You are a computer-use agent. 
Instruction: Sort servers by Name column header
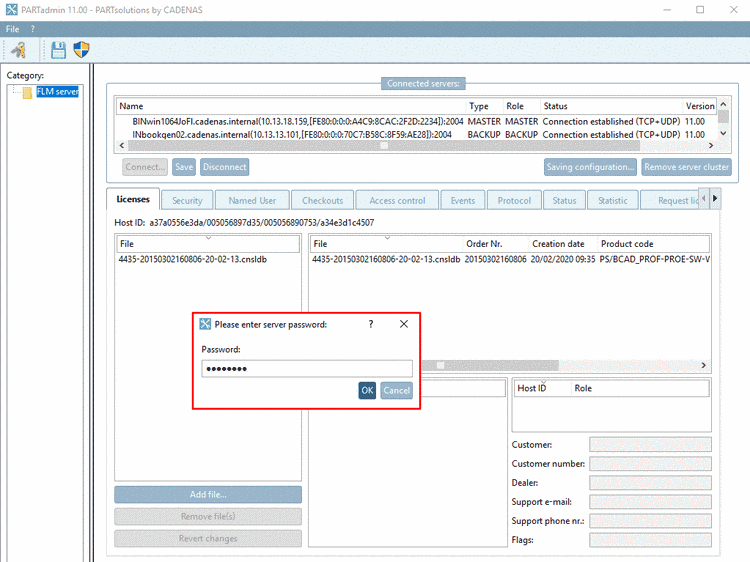coord(291,106)
